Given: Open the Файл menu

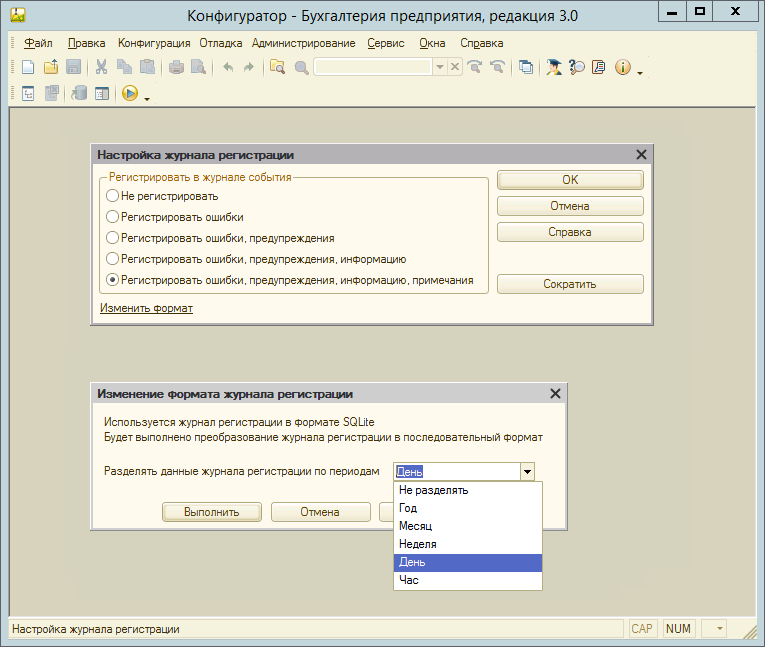Looking at the screenshot, I should click(x=38, y=43).
